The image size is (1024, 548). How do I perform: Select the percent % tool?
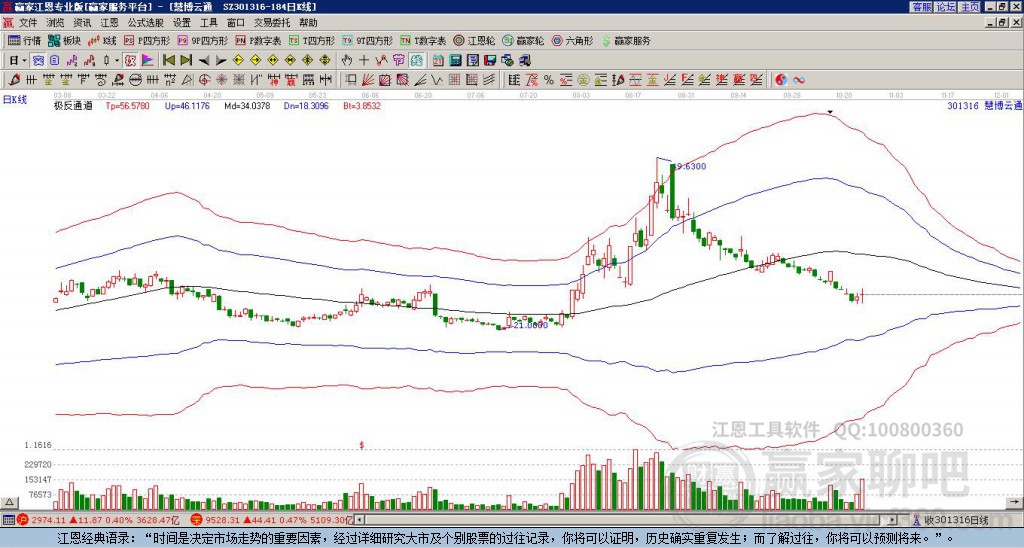[549, 80]
